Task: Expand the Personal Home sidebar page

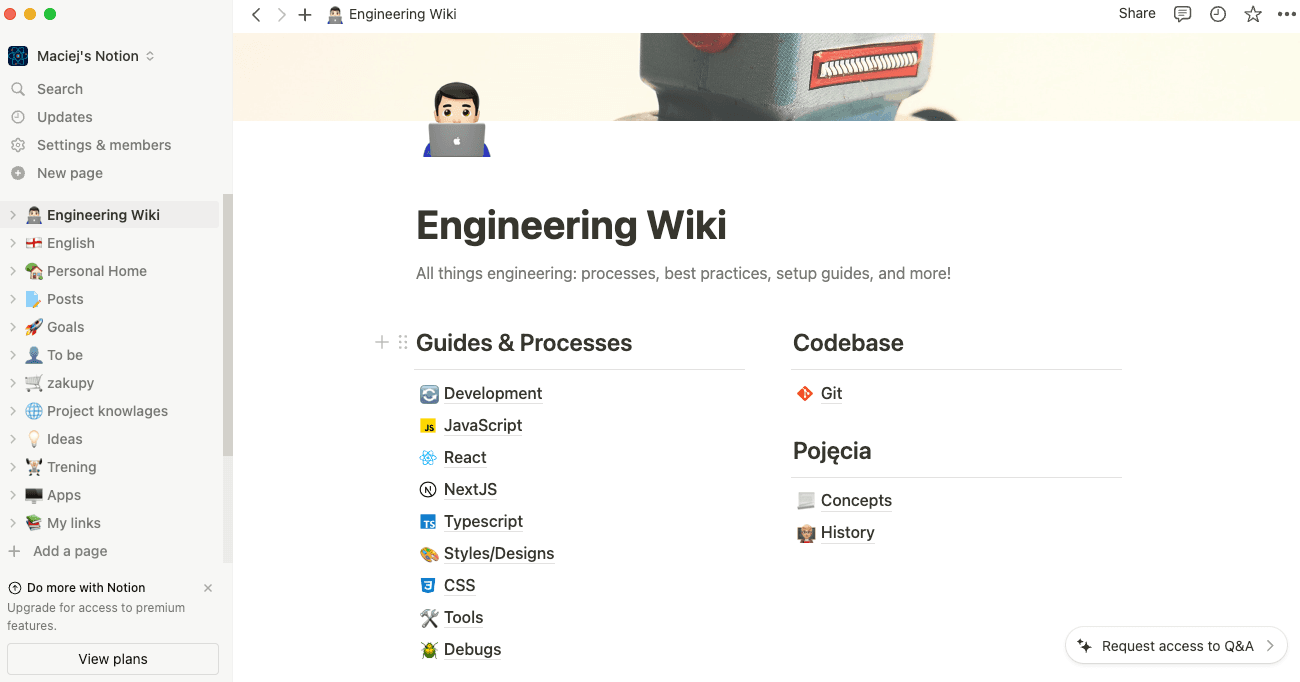Action: (13, 271)
